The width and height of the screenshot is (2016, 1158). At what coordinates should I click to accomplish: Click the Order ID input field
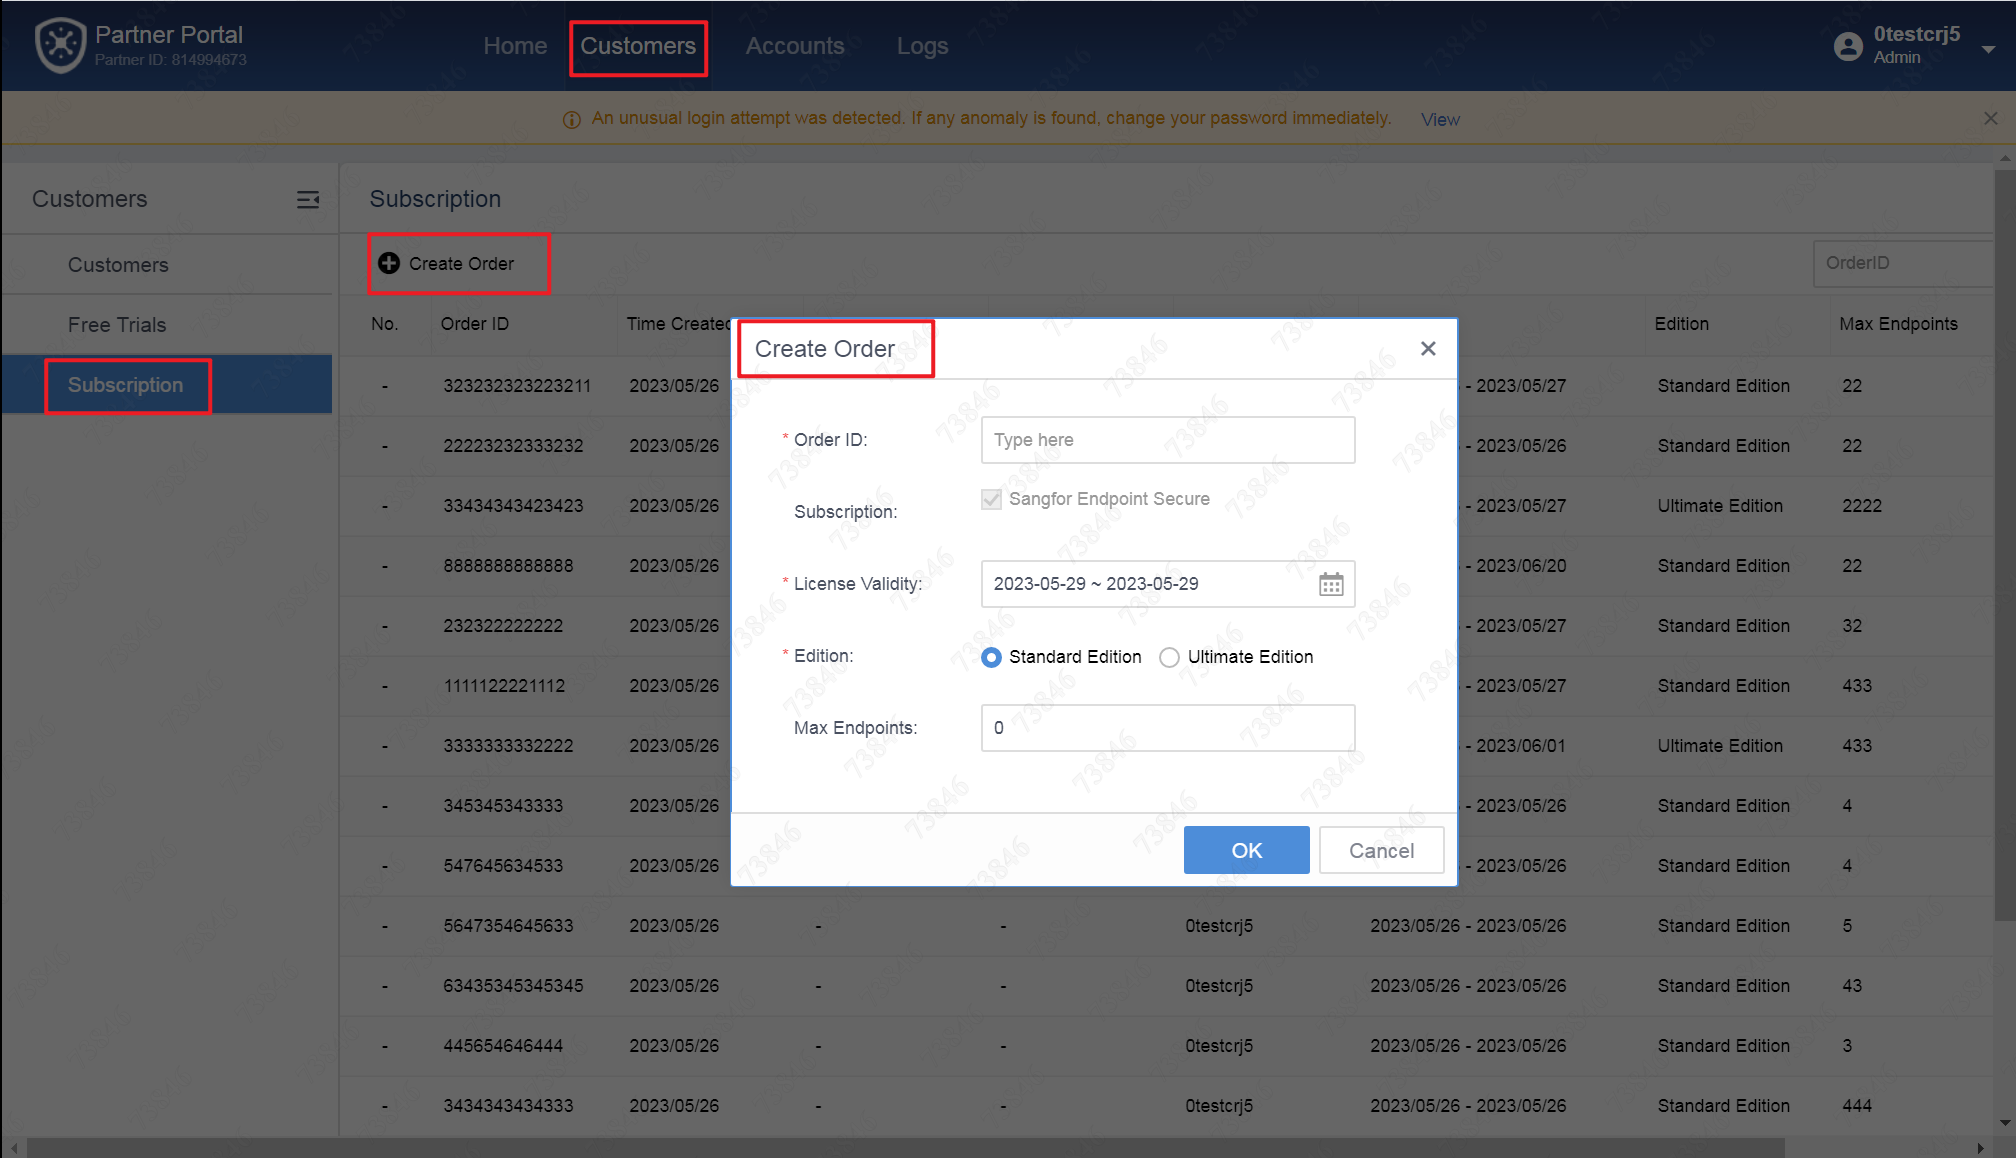tap(1167, 440)
